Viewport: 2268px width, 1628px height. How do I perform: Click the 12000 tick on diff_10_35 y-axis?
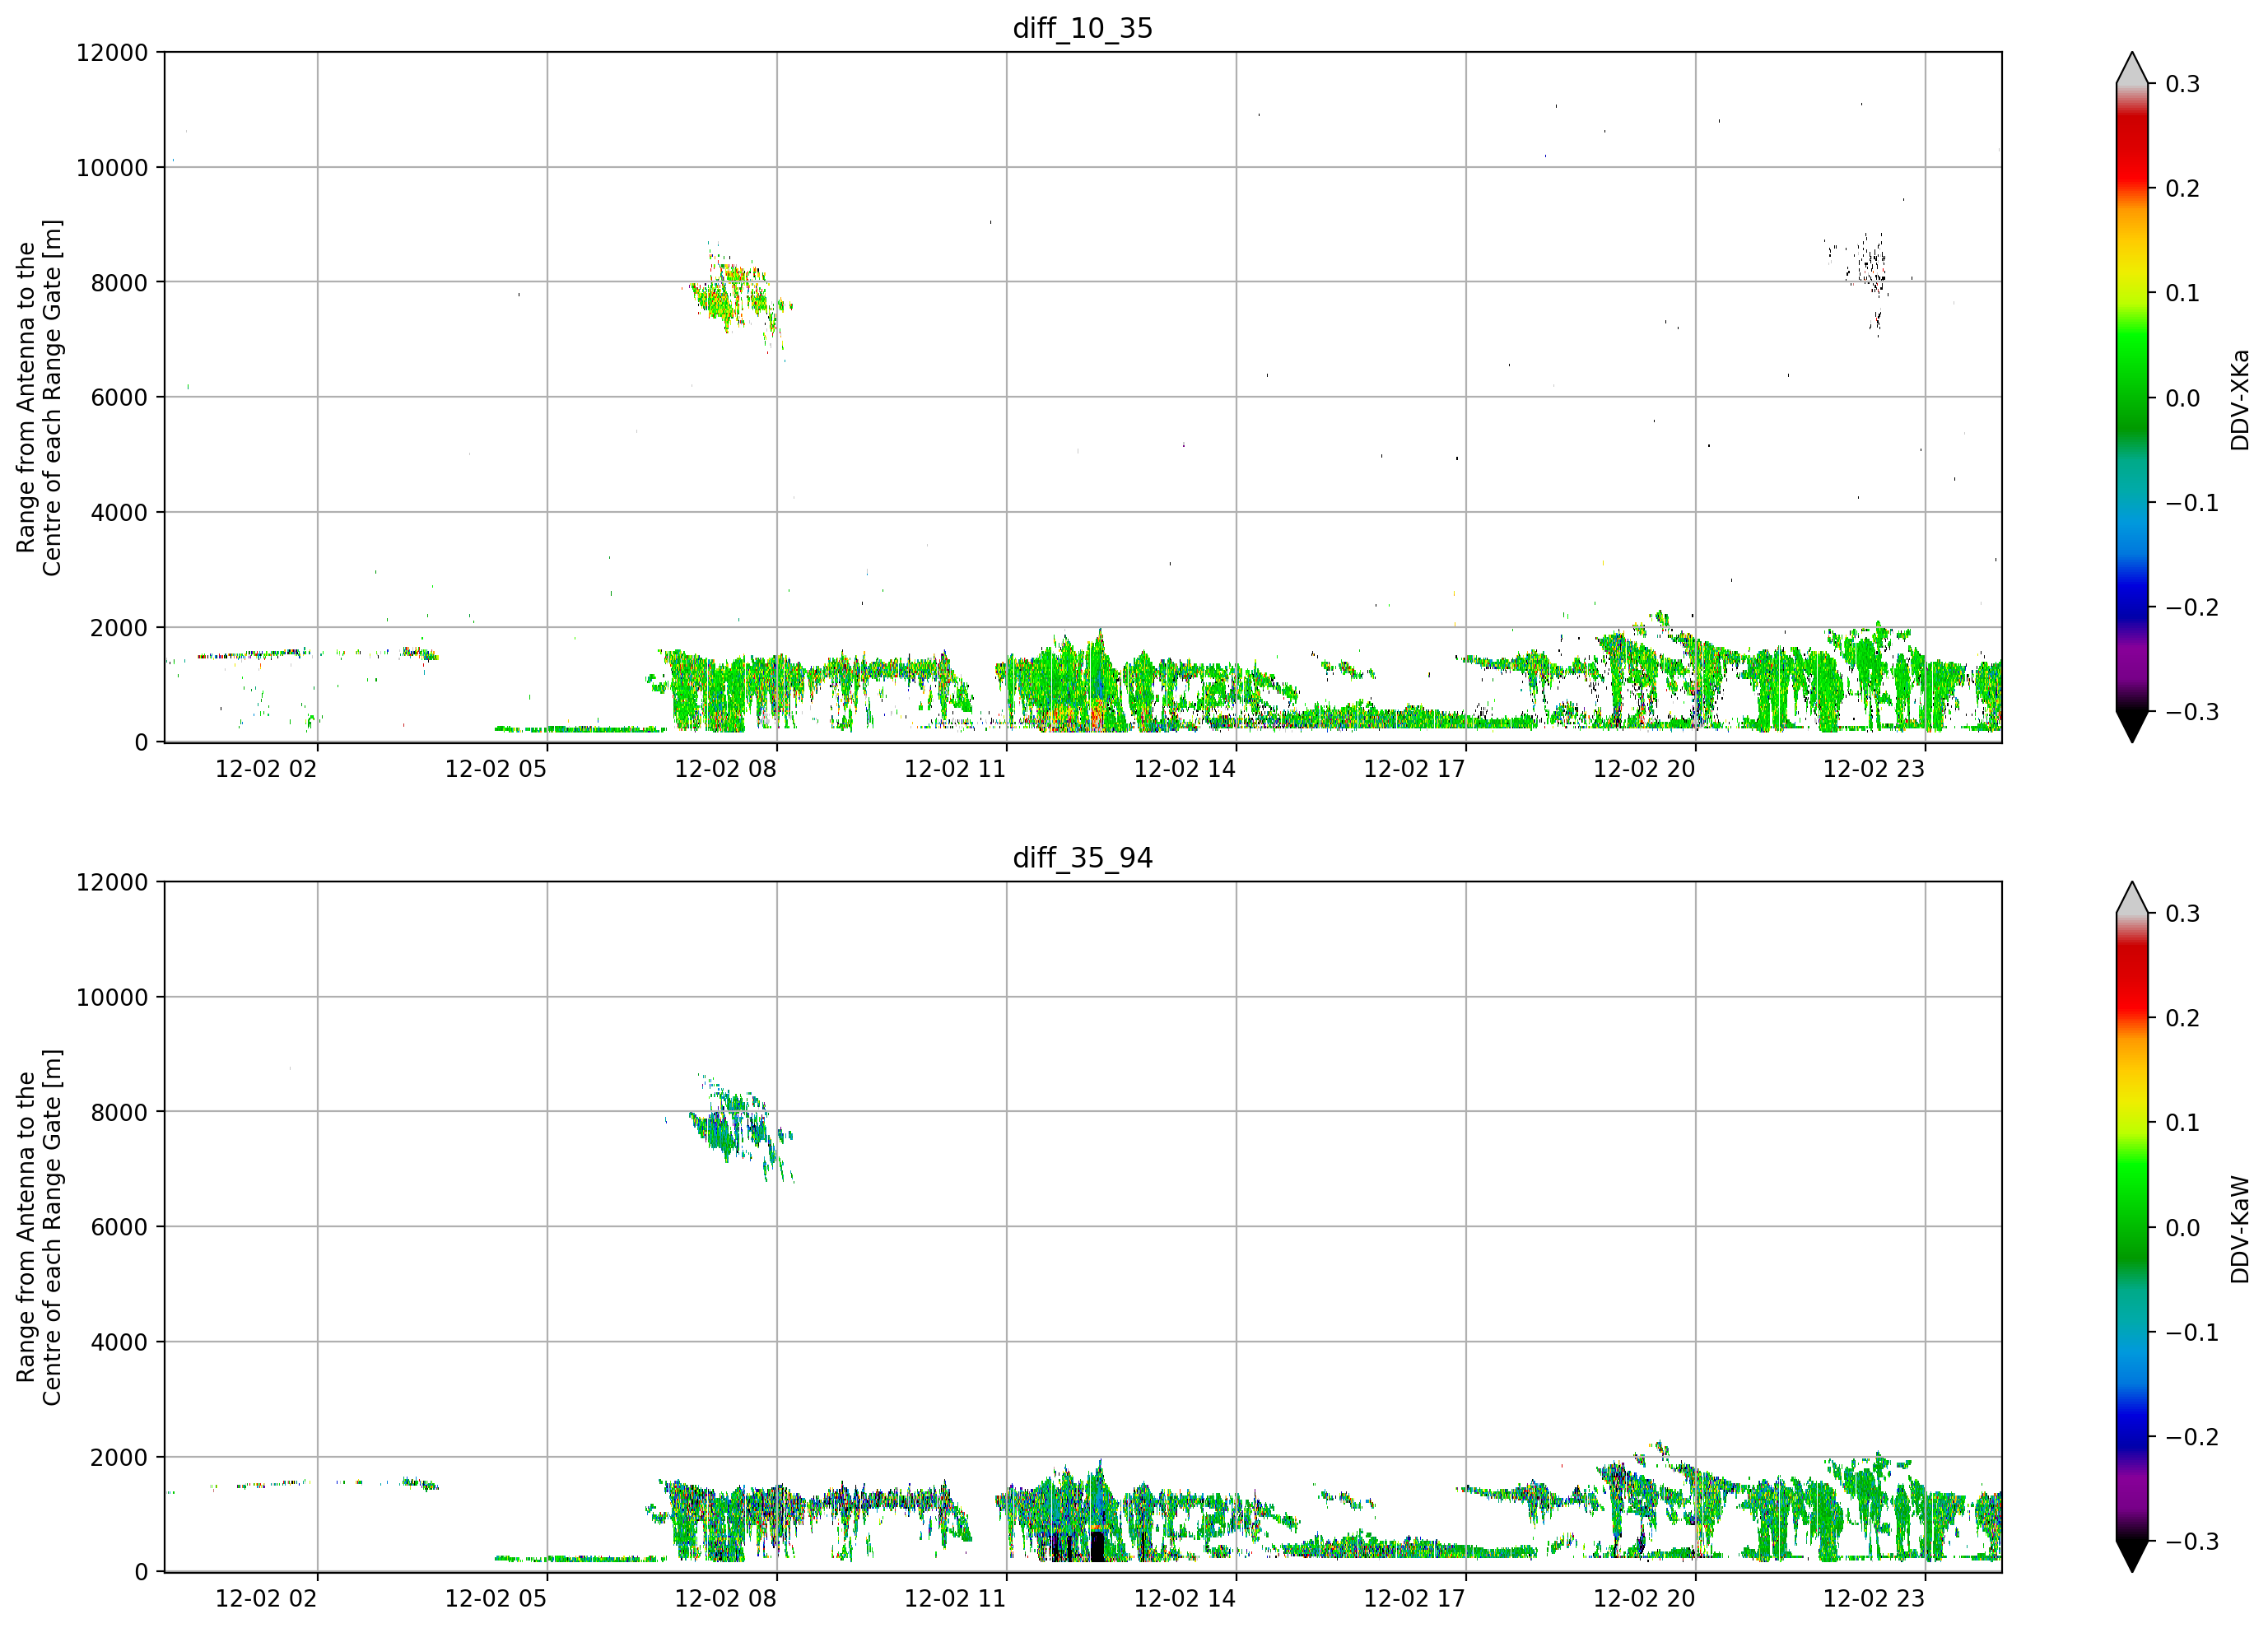pyautogui.click(x=112, y=52)
